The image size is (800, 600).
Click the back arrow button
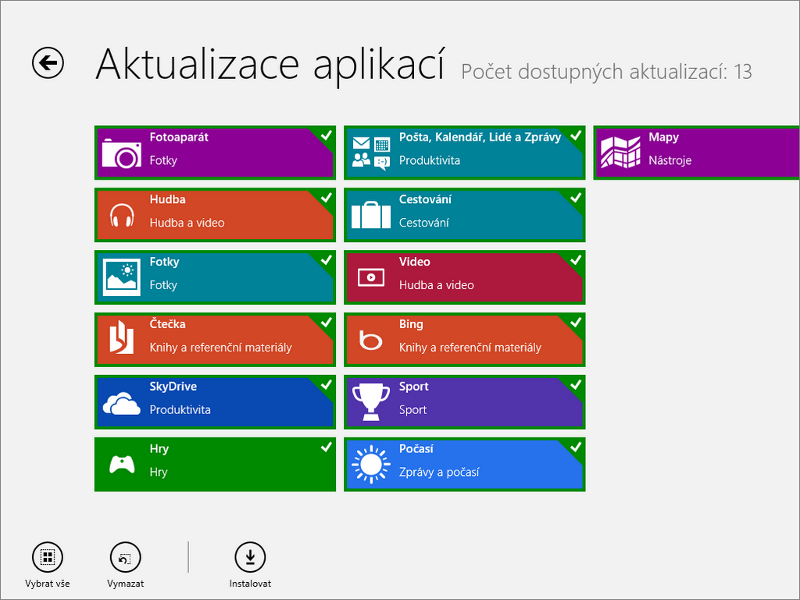tap(48, 63)
